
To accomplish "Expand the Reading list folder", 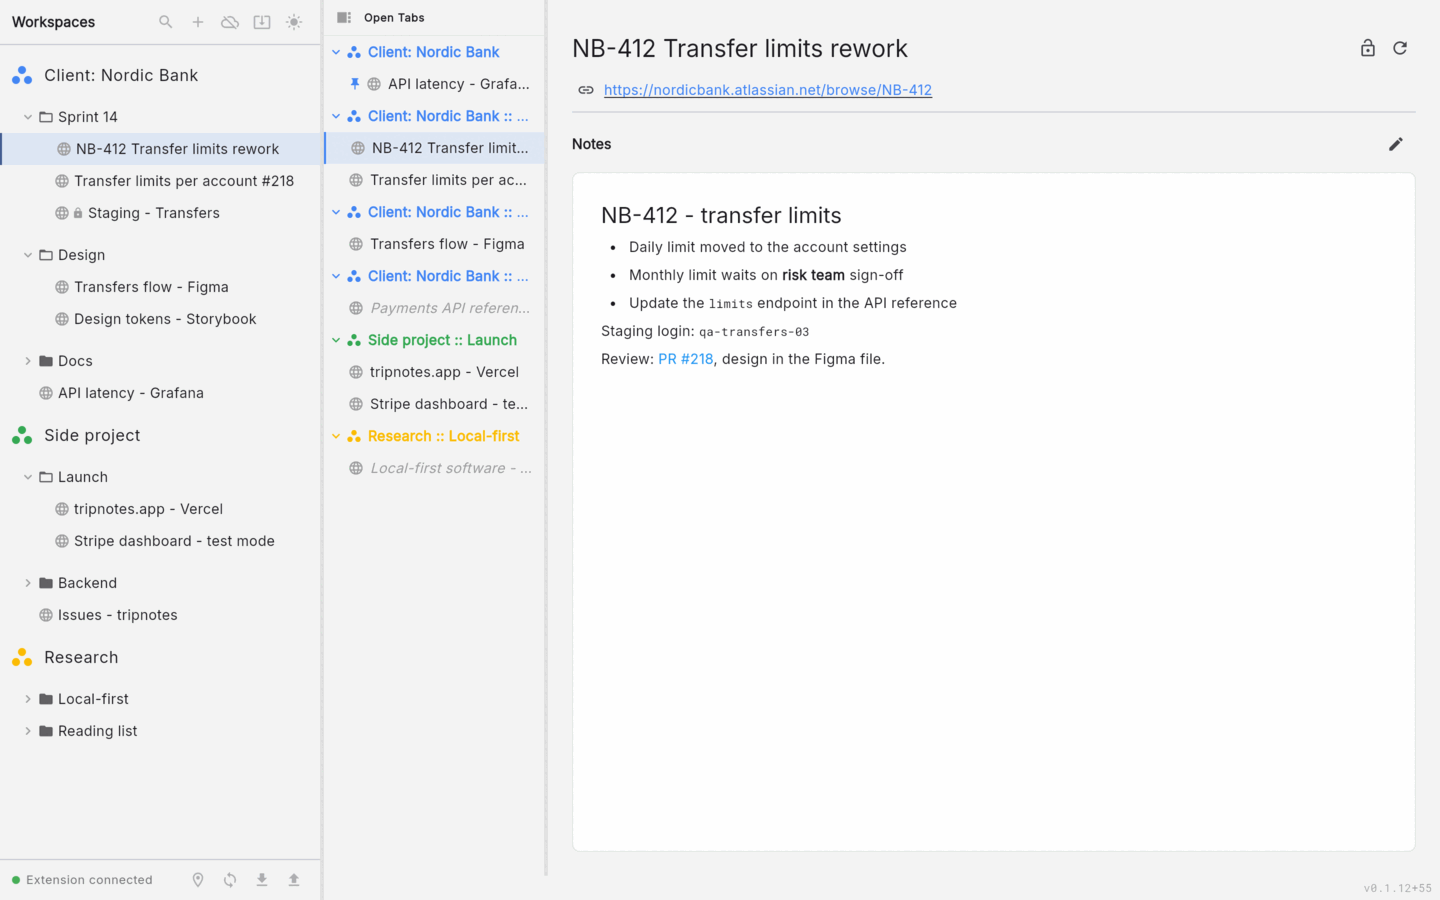I will [x=28, y=731].
